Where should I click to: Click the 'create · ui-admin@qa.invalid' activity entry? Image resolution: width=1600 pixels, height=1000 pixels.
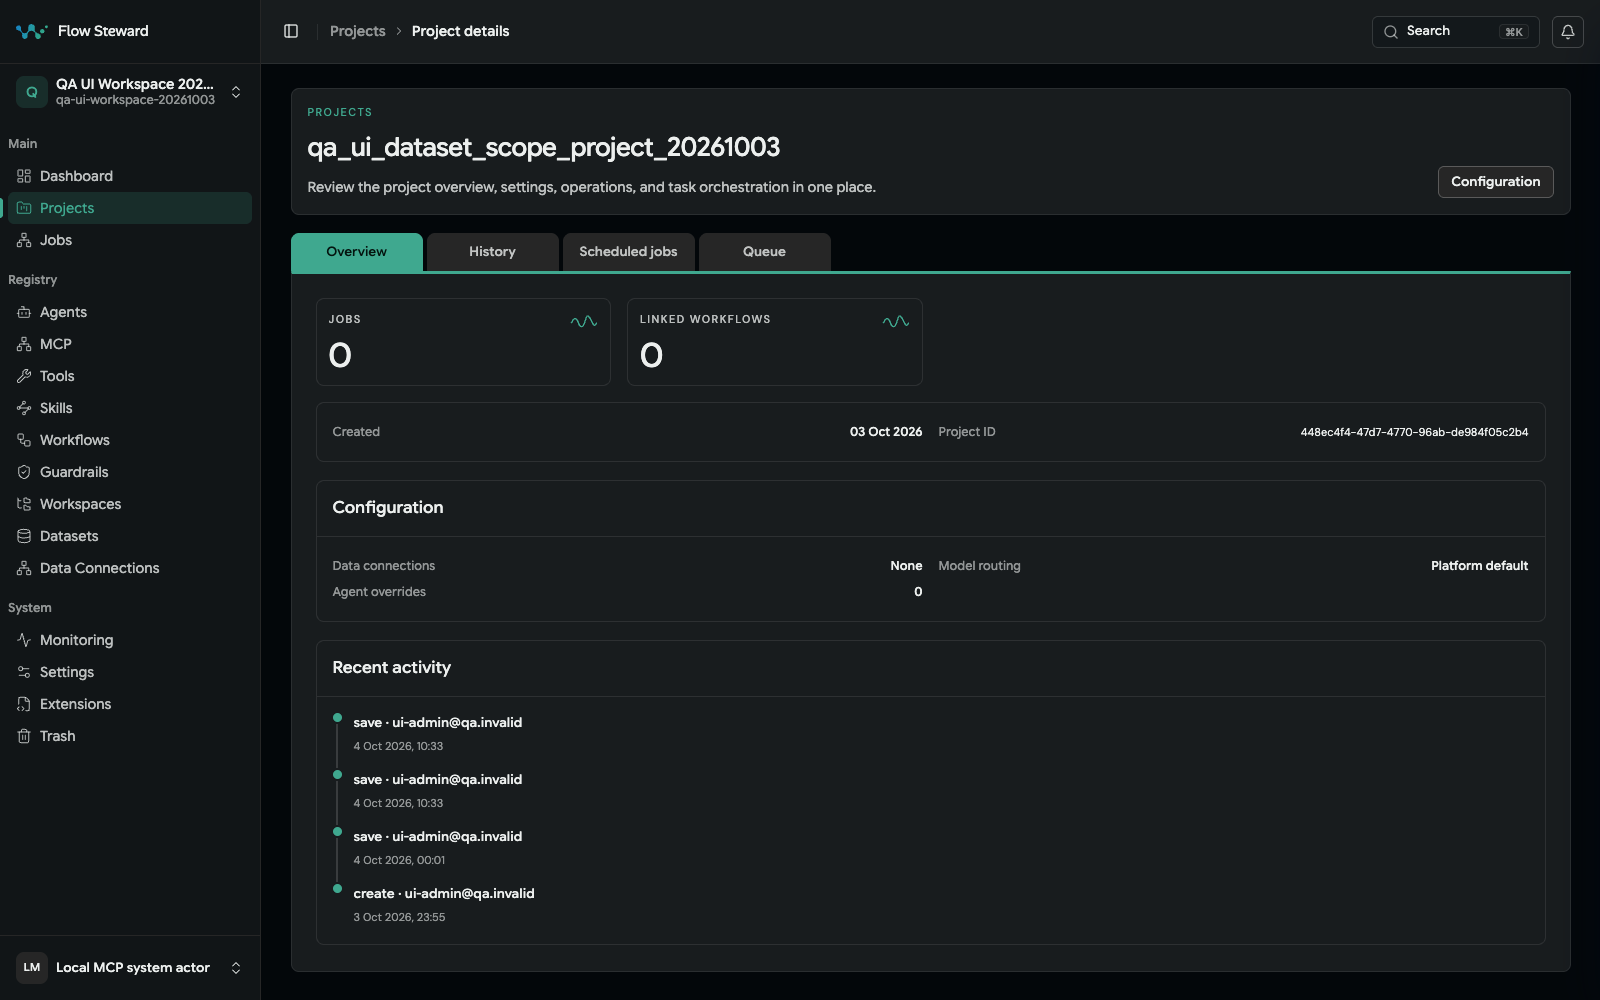point(444,894)
